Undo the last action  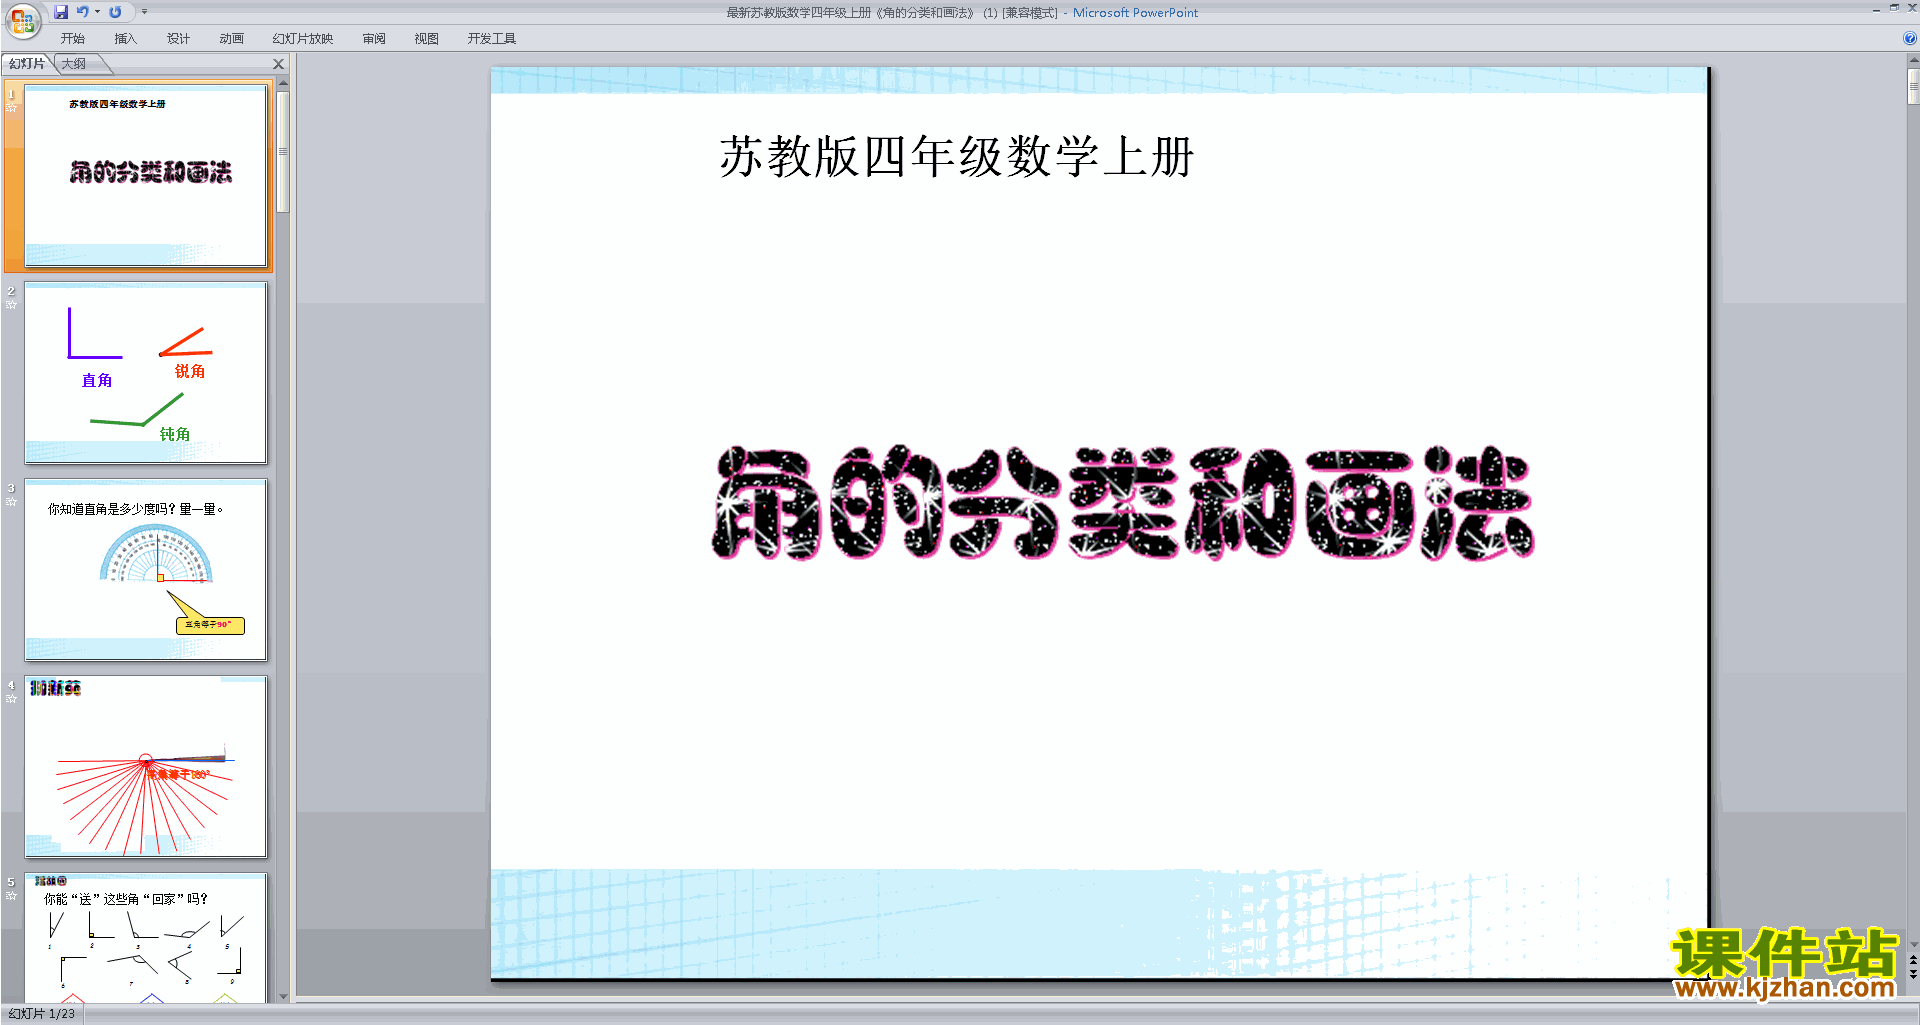point(83,12)
